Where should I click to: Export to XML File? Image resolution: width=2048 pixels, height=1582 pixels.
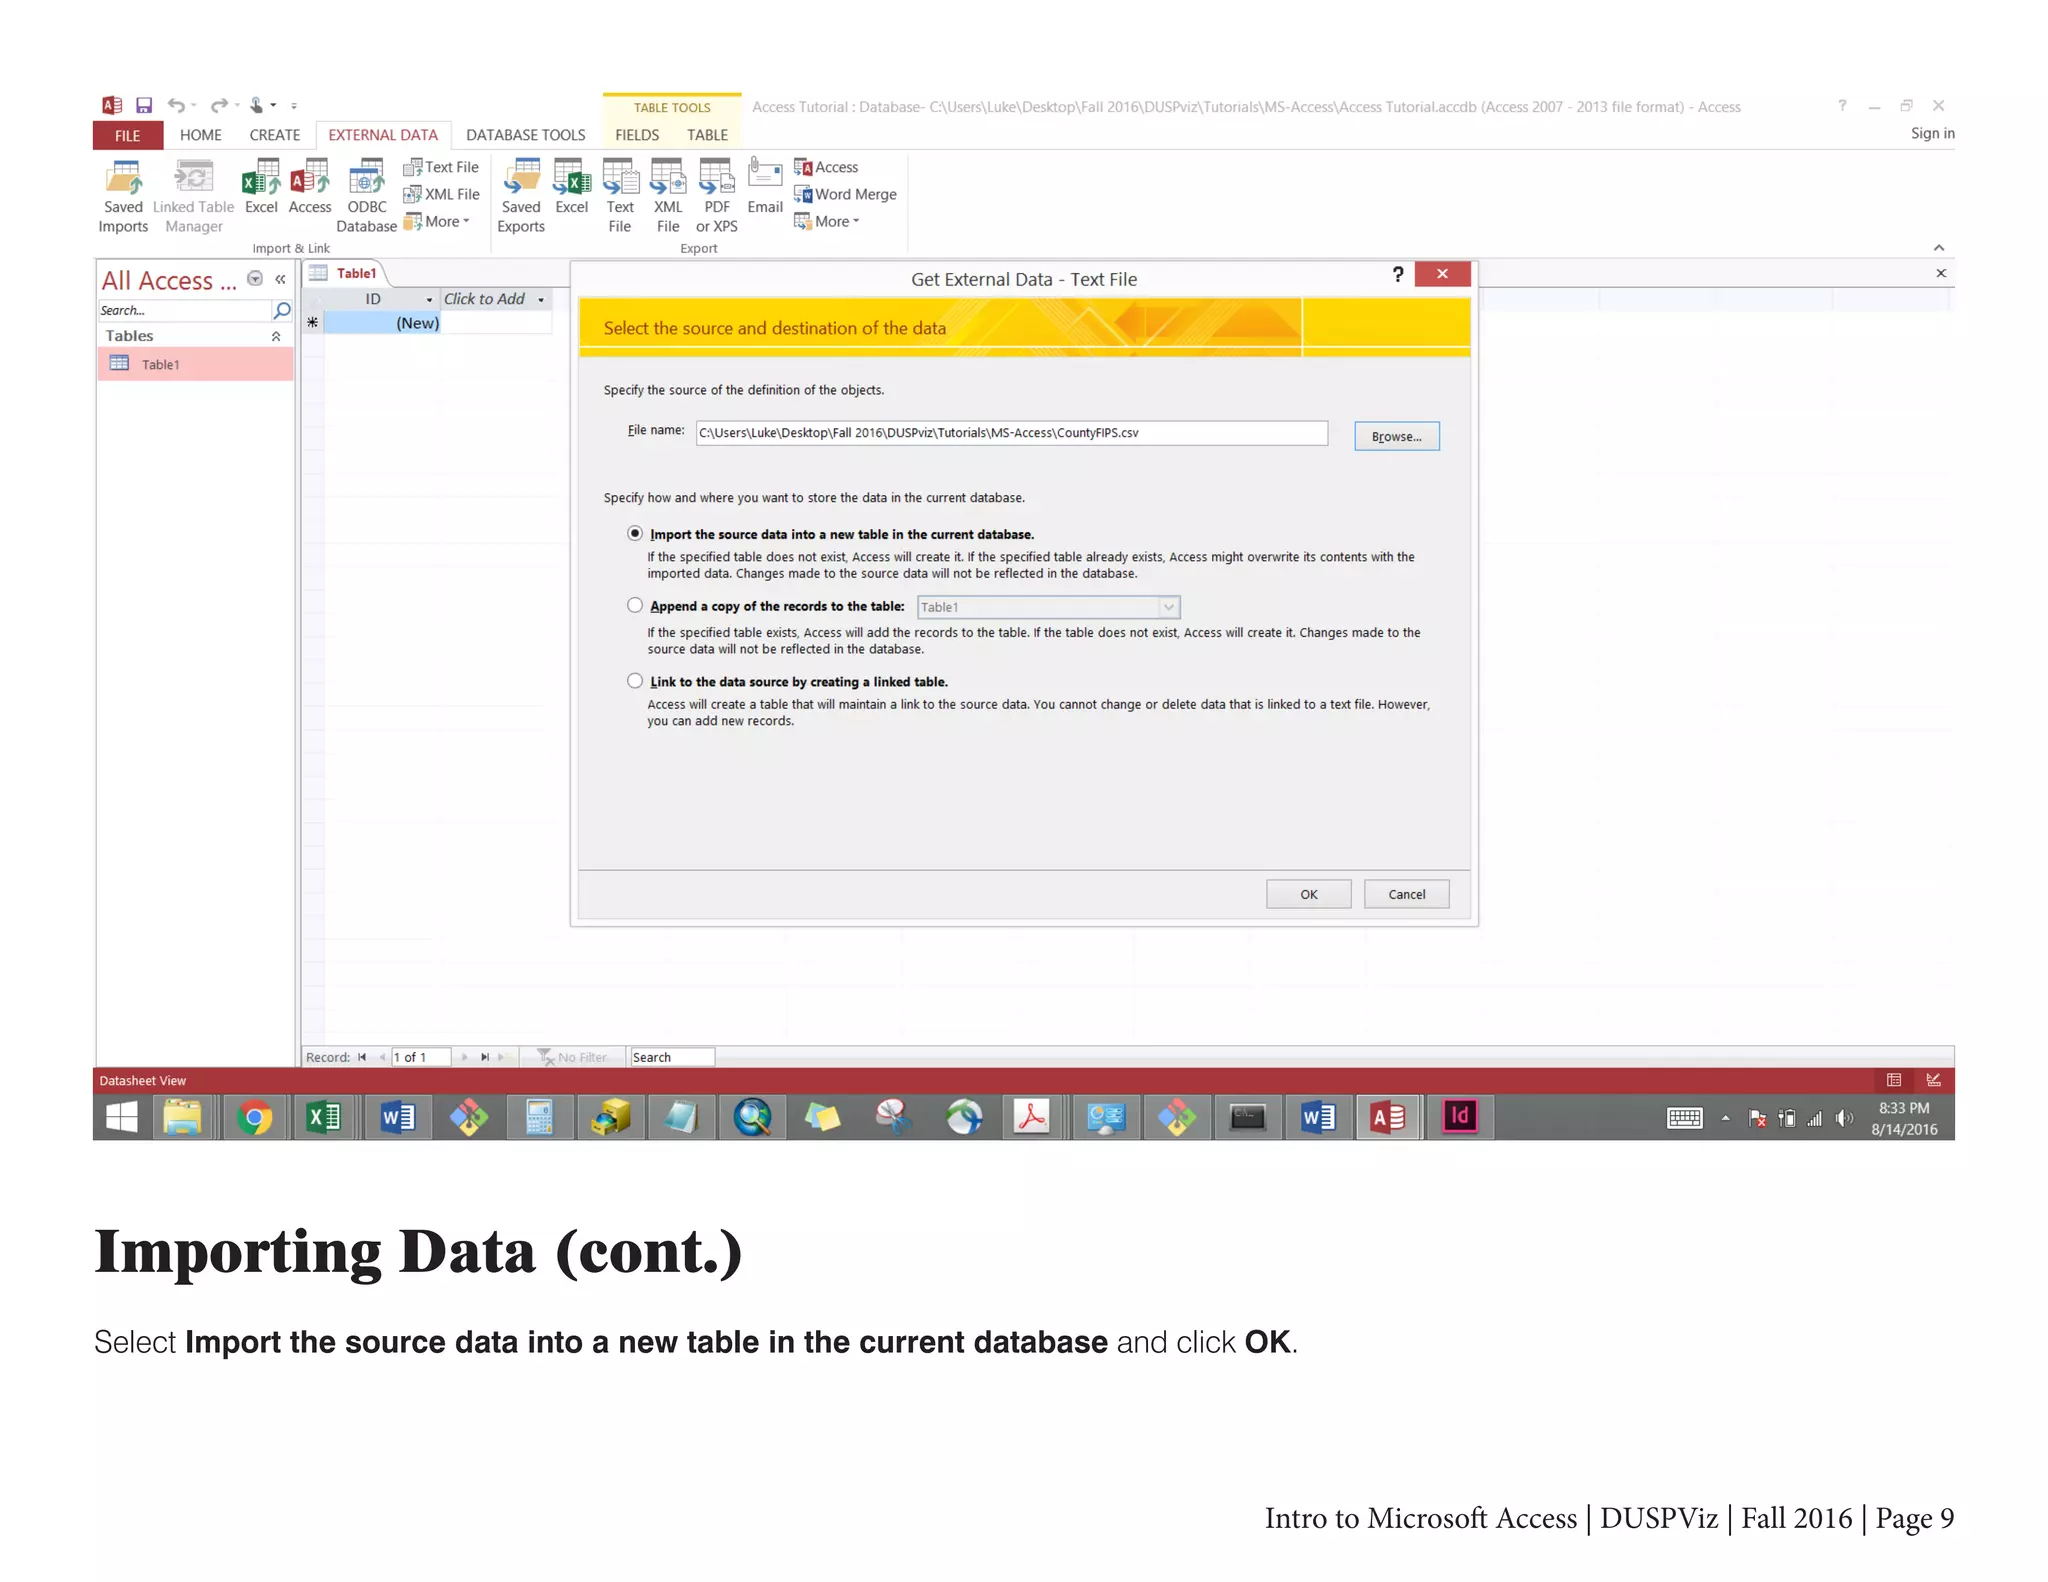point(668,197)
